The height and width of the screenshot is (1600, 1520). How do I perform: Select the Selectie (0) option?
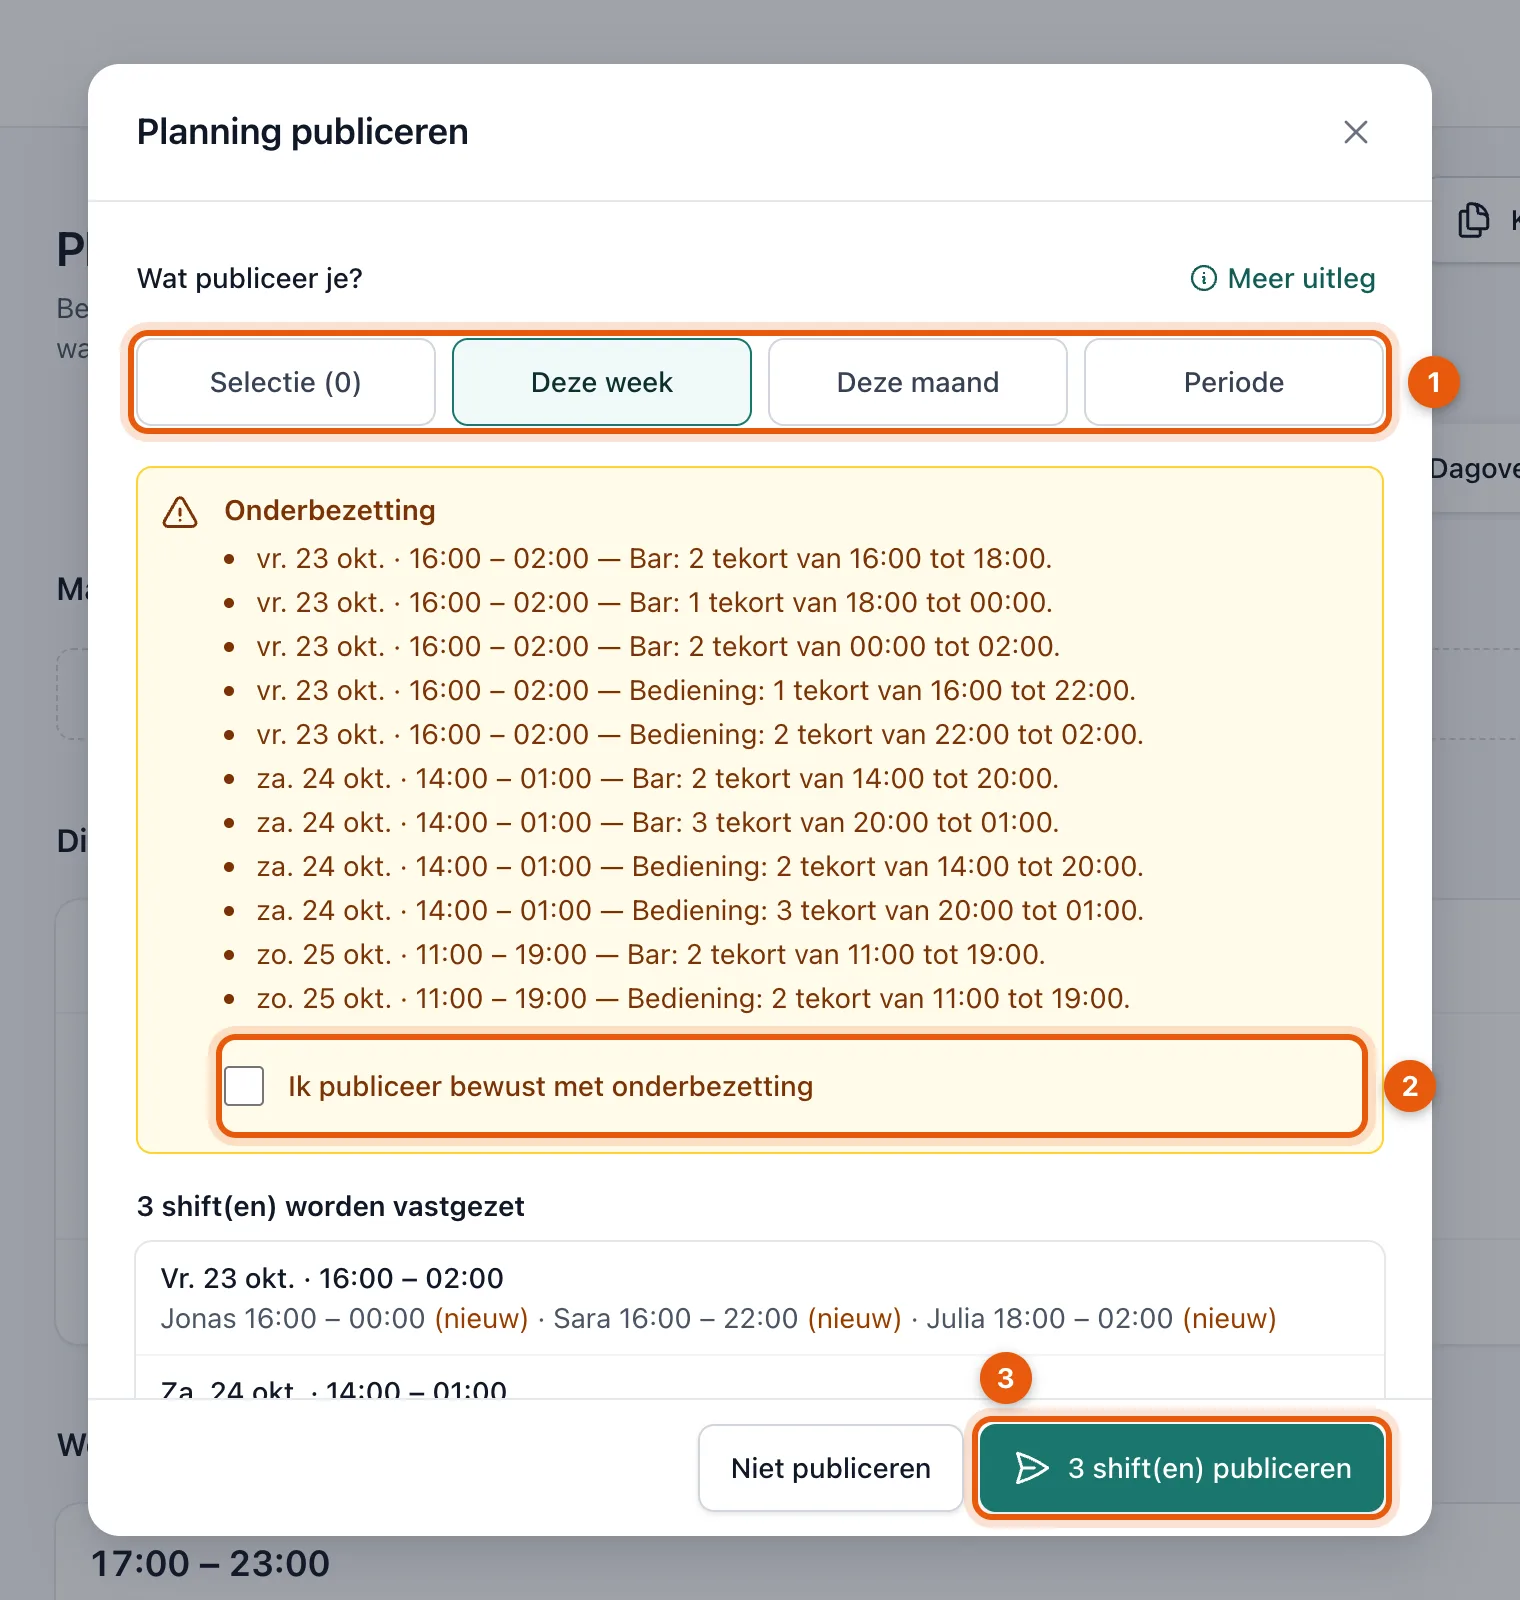point(286,382)
